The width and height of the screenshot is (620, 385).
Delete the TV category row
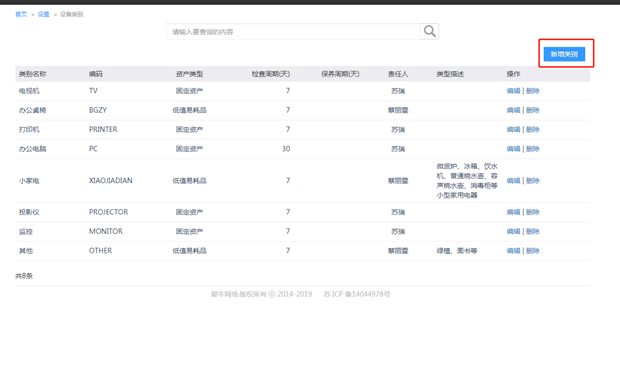point(533,91)
